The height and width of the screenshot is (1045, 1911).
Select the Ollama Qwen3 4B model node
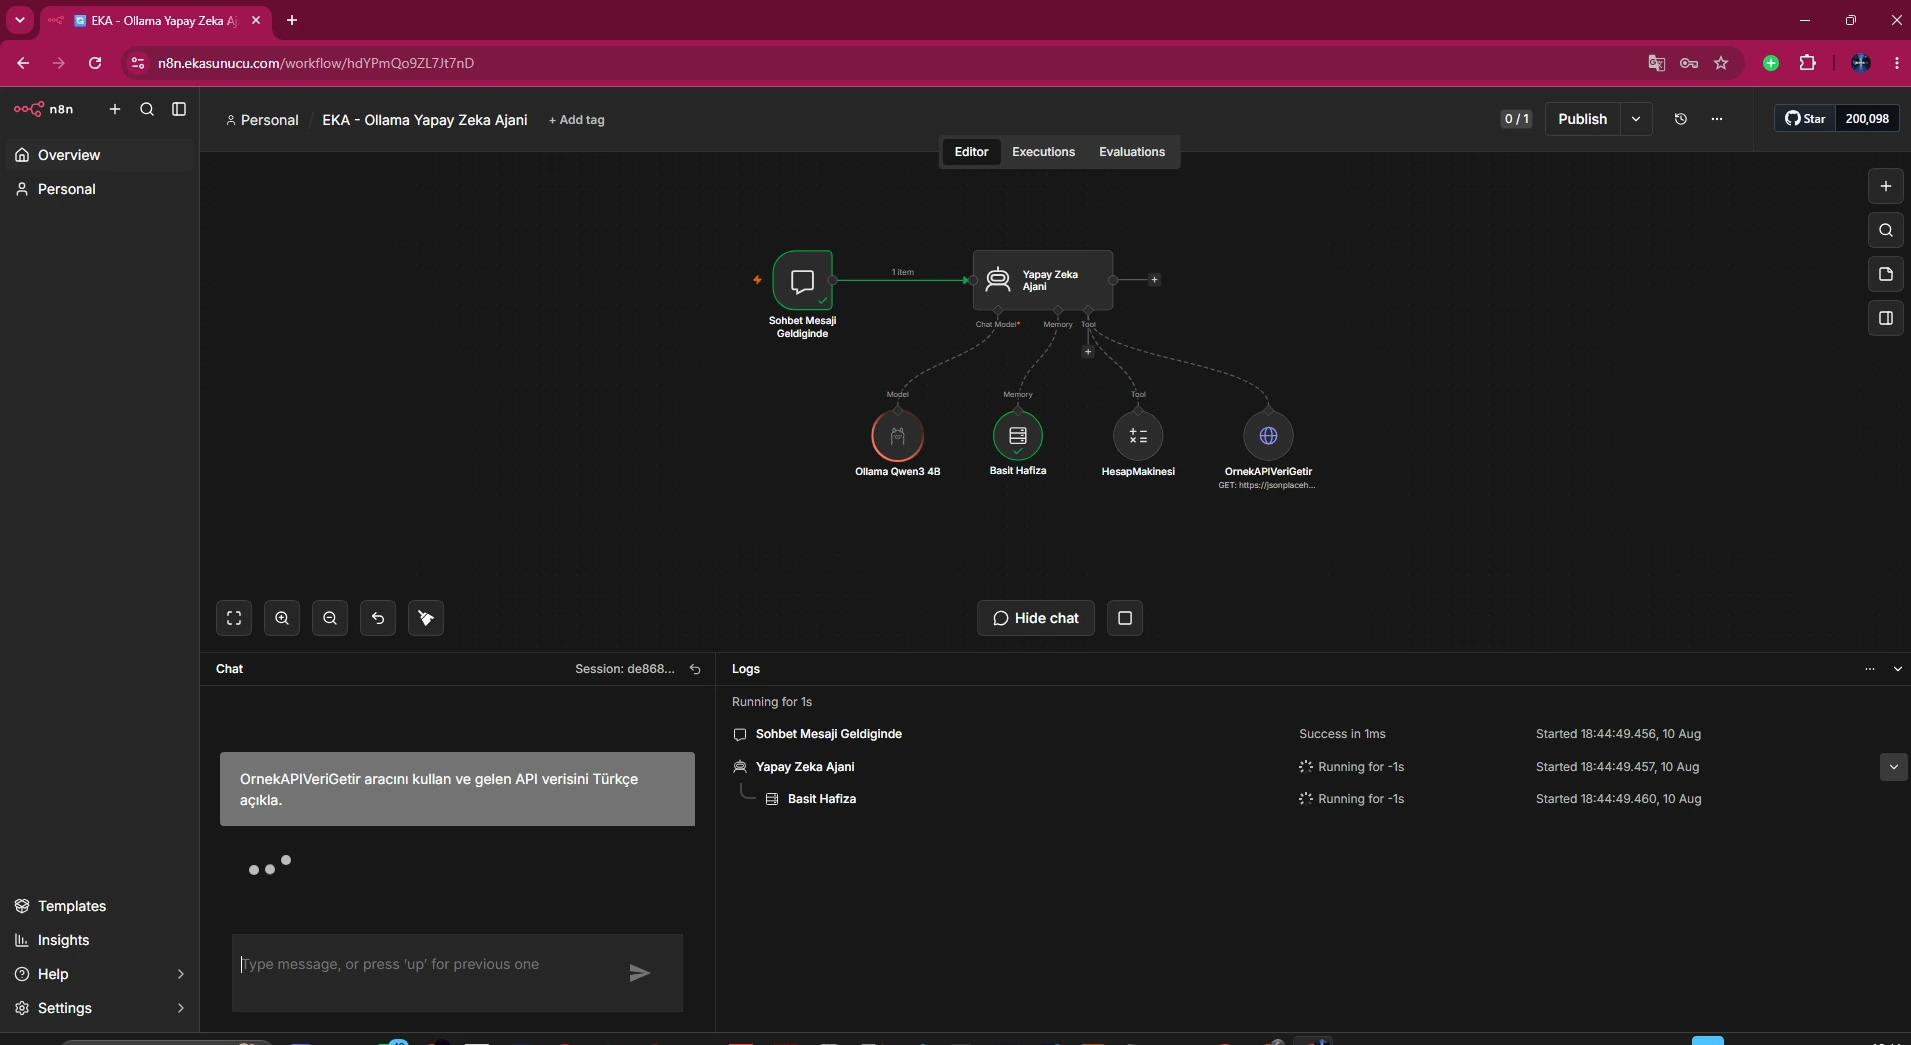tap(898, 436)
